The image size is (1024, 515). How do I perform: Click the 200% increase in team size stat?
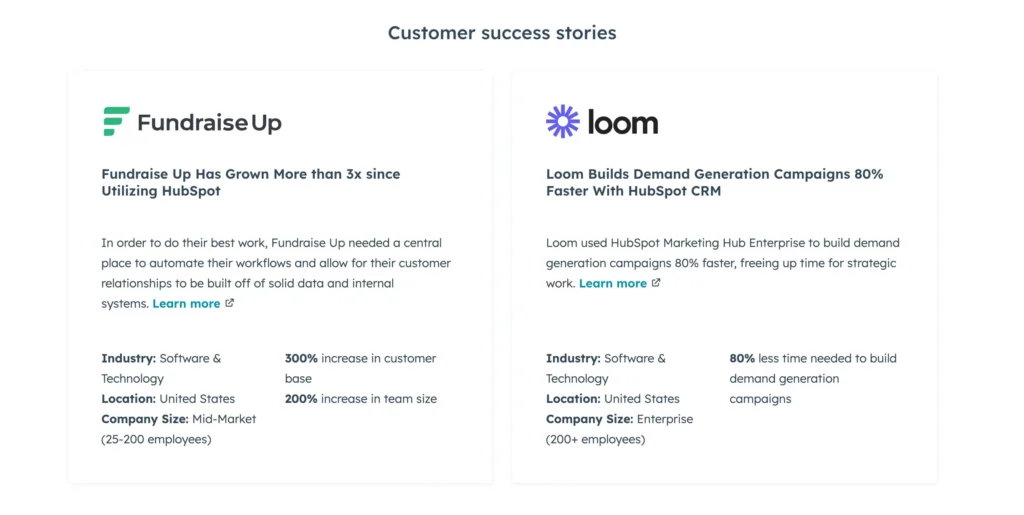coord(360,399)
